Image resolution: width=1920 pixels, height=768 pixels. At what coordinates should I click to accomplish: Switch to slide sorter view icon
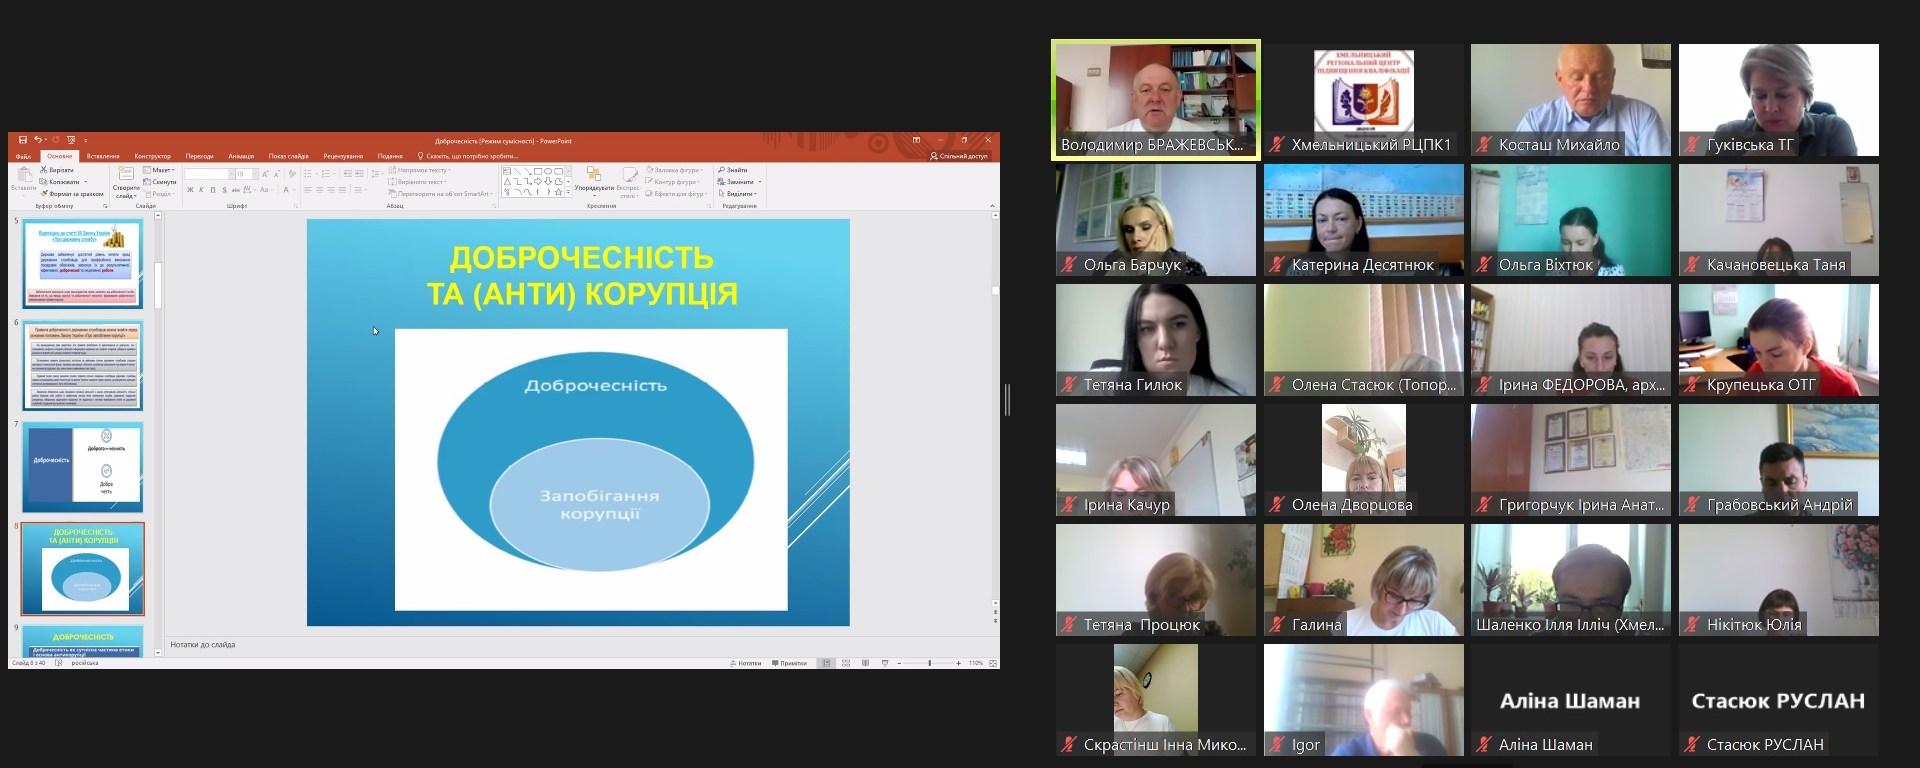click(x=846, y=663)
